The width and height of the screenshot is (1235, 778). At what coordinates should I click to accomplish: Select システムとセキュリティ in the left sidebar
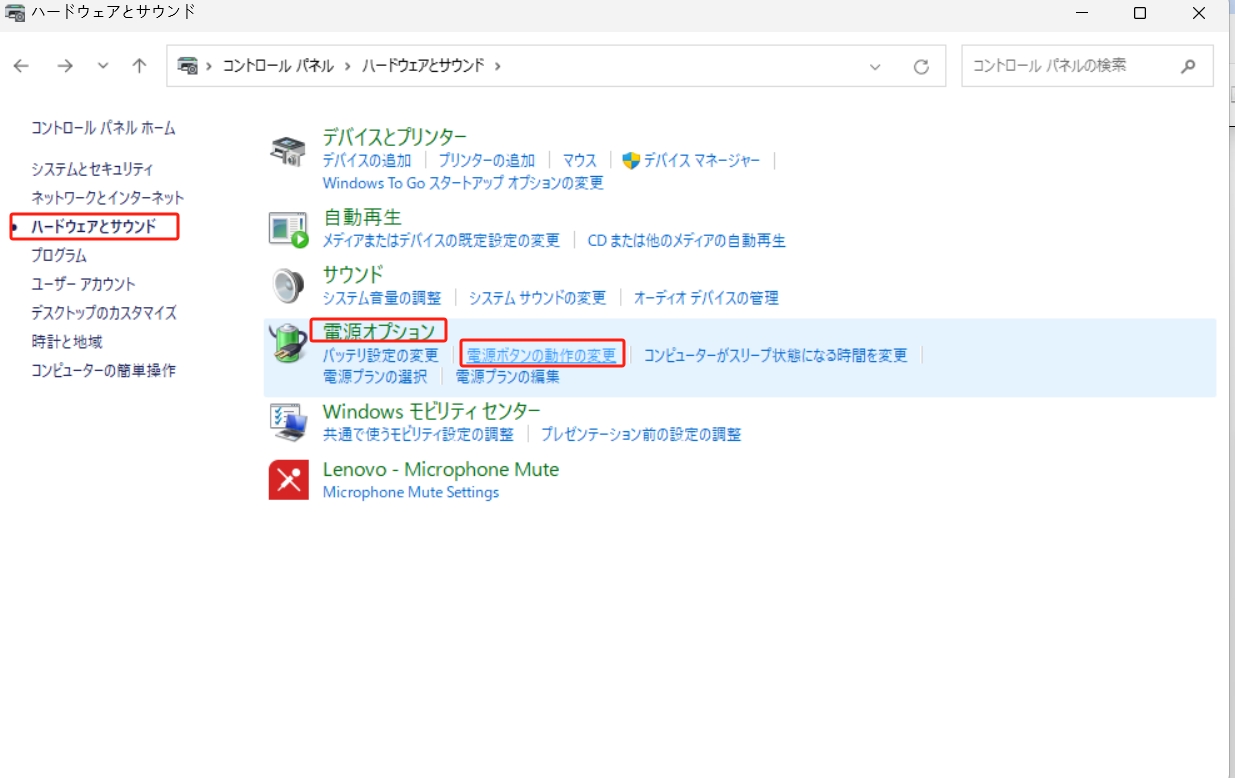92,169
